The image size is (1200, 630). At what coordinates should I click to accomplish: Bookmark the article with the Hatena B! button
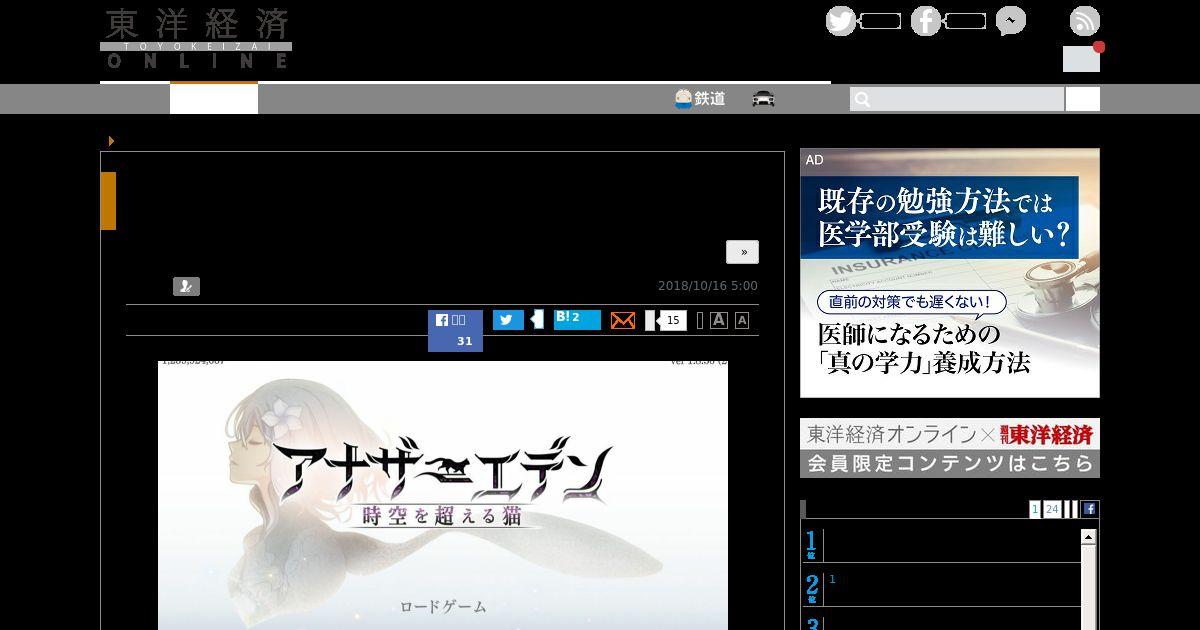pyautogui.click(x=577, y=319)
